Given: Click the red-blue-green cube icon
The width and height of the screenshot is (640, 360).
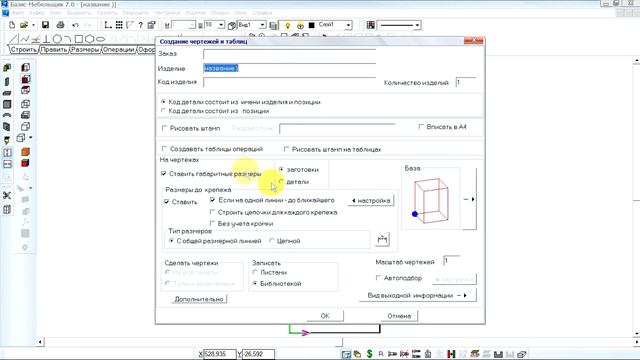Looking at the screenshot, I should (x=25, y=163).
